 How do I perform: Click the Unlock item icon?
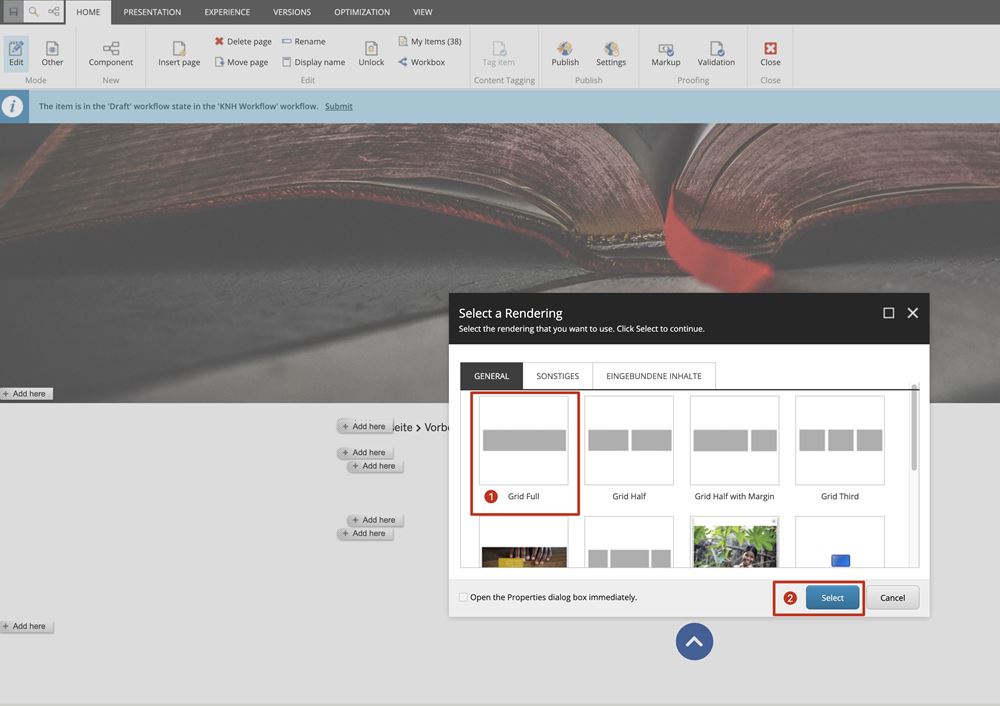pyautogui.click(x=371, y=48)
